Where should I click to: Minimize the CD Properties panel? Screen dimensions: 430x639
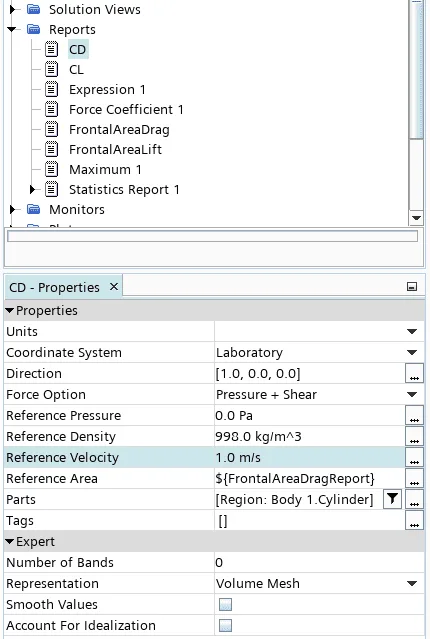point(412,287)
